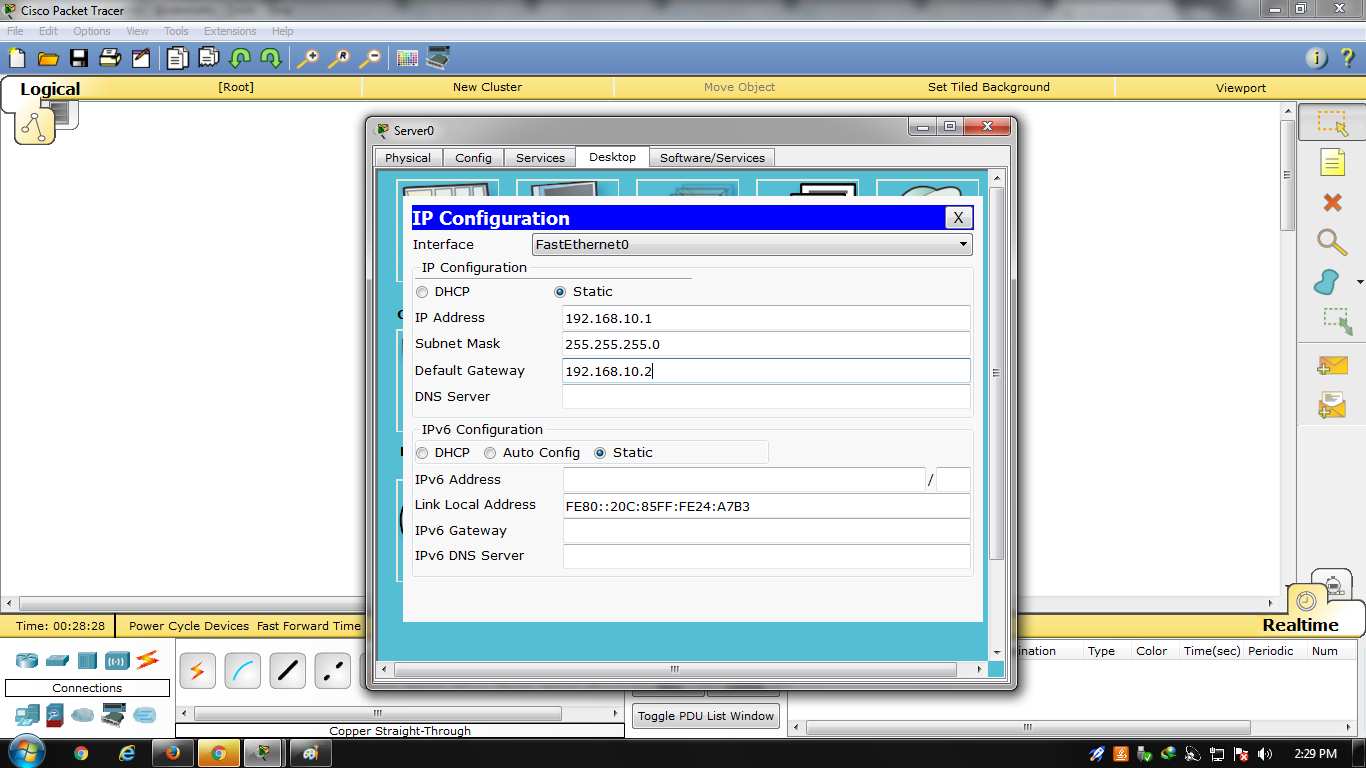Image resolution: width=1366 pixels, height=768 pixels.
Task: Choose the Hubs device category
Action: [x=87, y=660]
